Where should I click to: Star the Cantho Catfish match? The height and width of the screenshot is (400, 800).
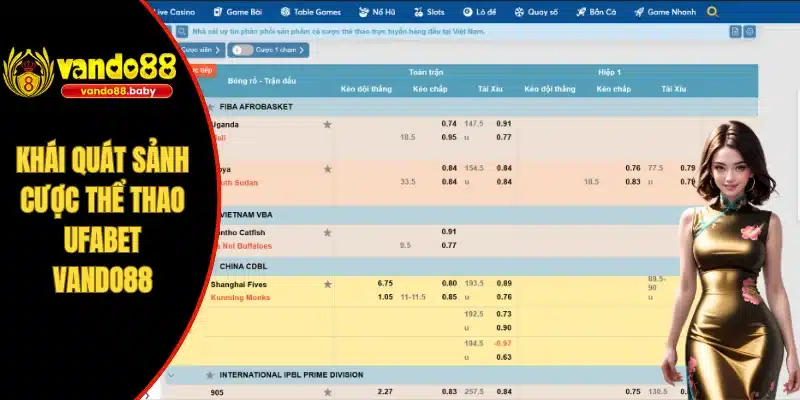[x=328, y=233]
